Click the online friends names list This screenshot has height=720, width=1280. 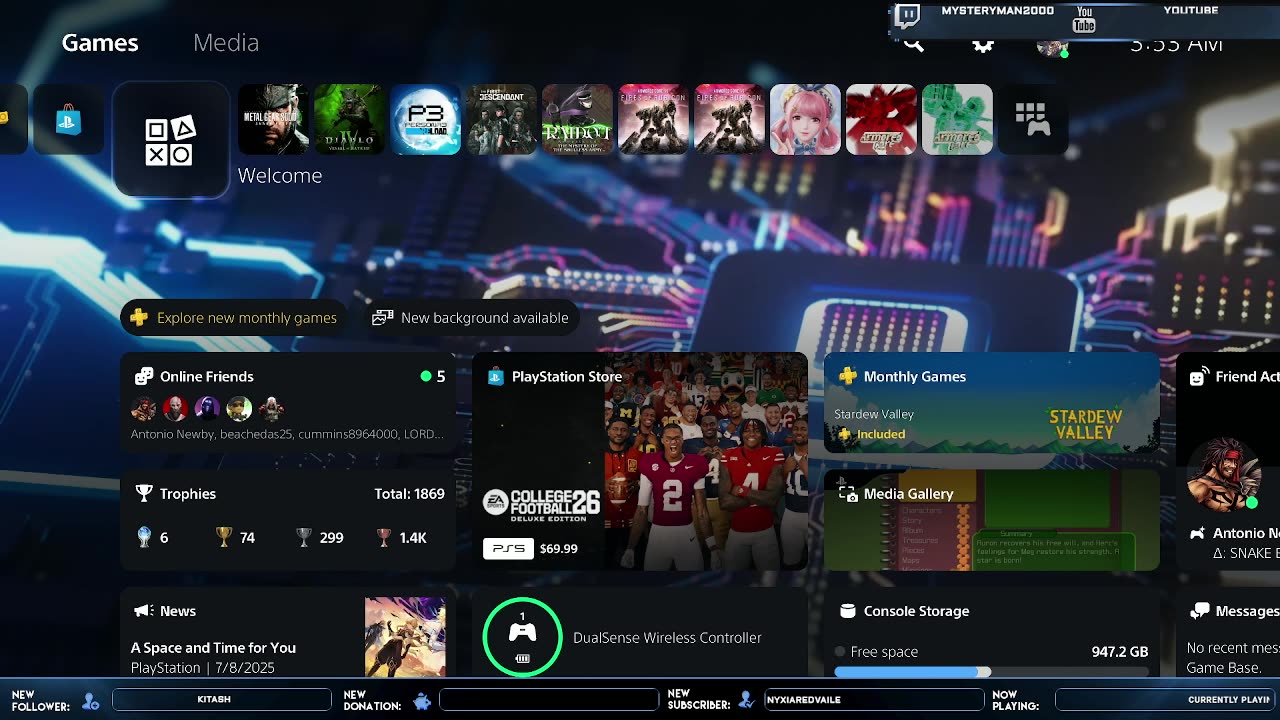coord(287,434)
